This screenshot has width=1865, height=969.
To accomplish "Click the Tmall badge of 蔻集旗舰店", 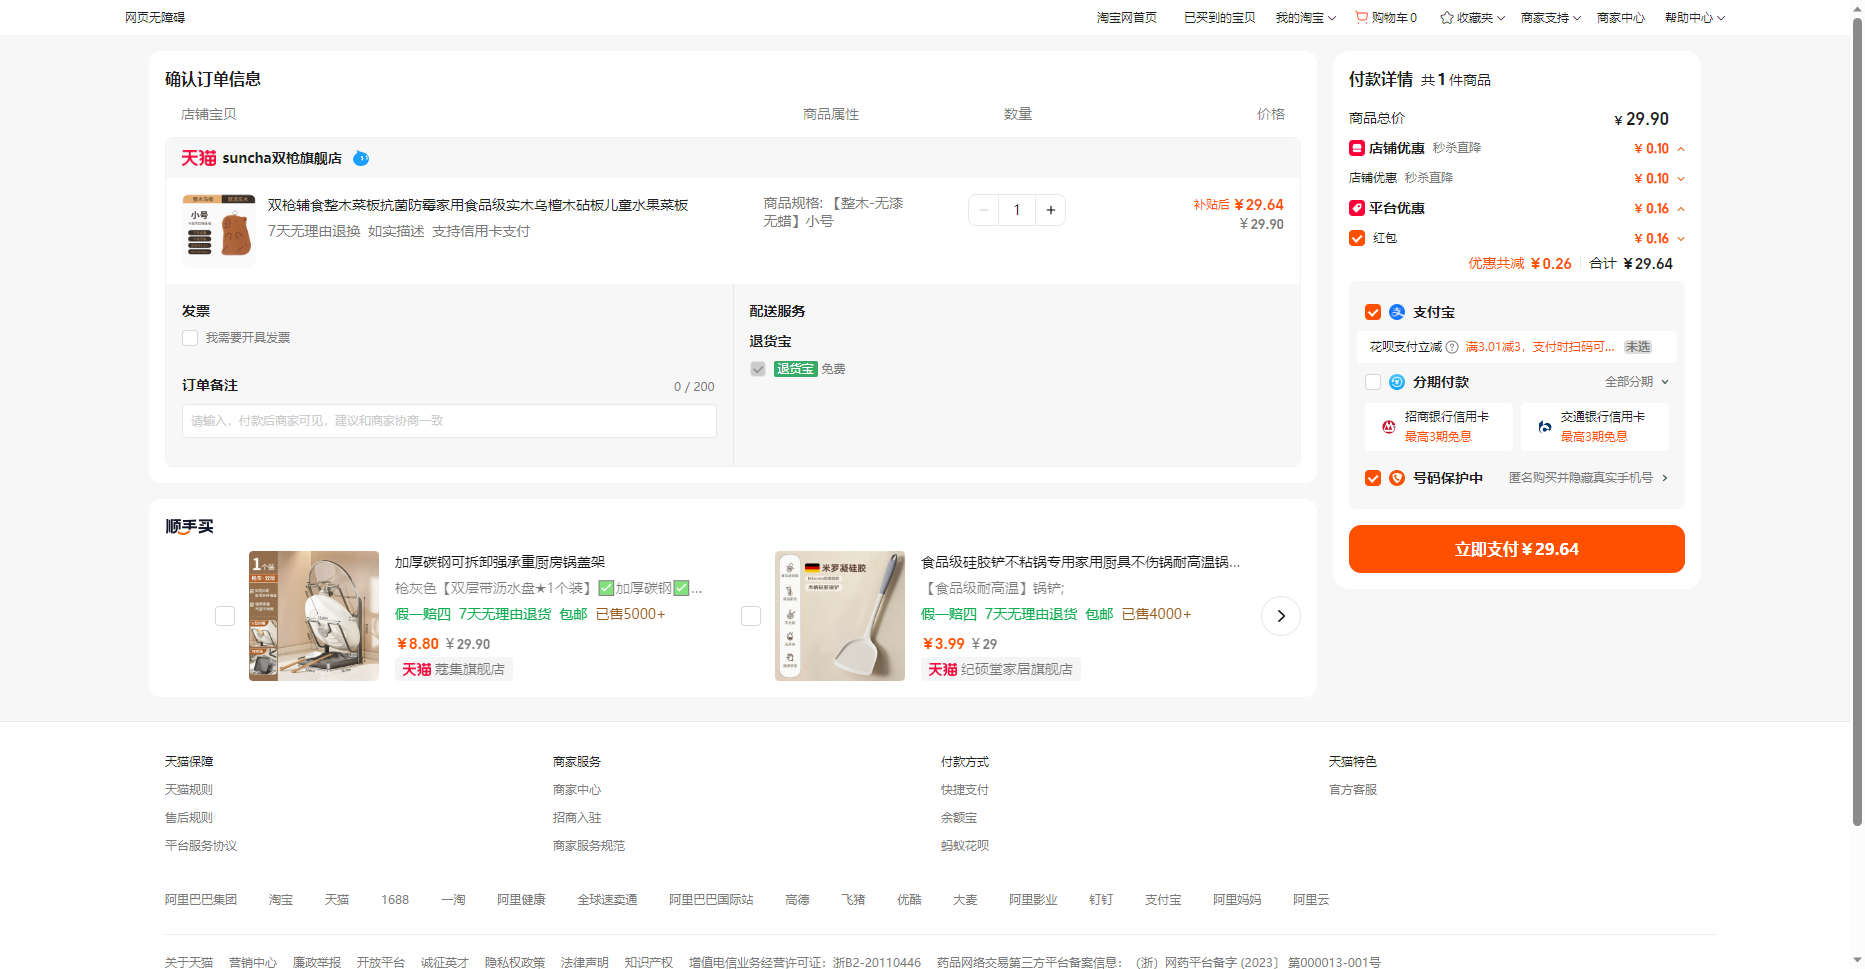I will pyautogui.click(x=417, y=669).
